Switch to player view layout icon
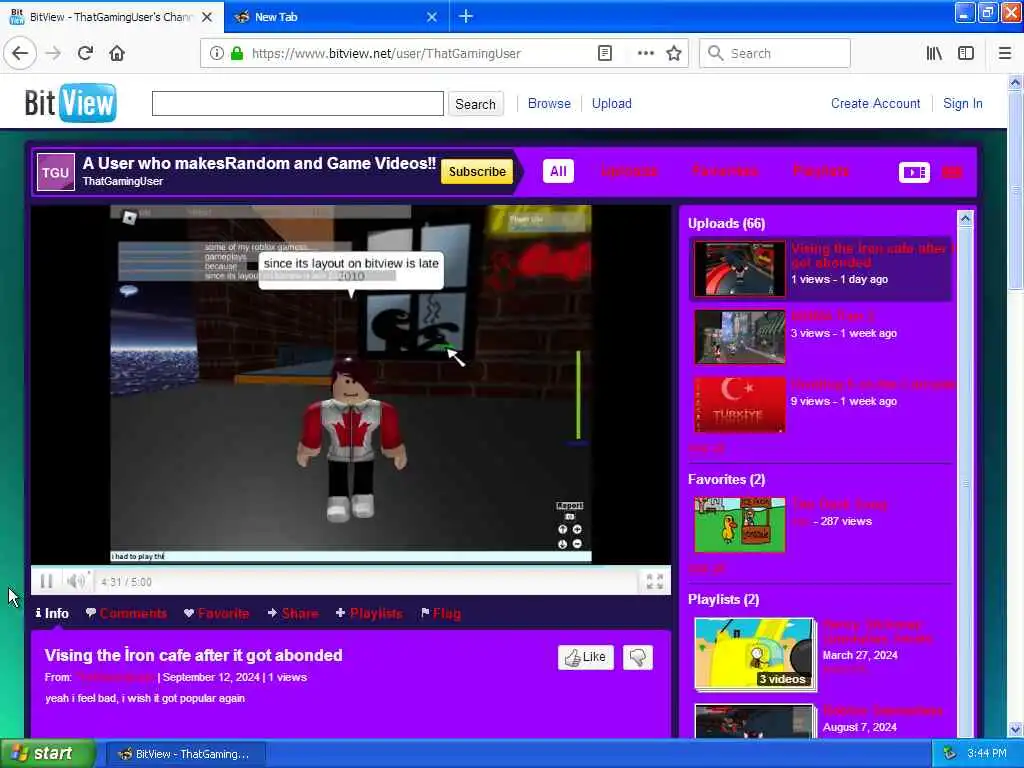 tap(914, 172)
